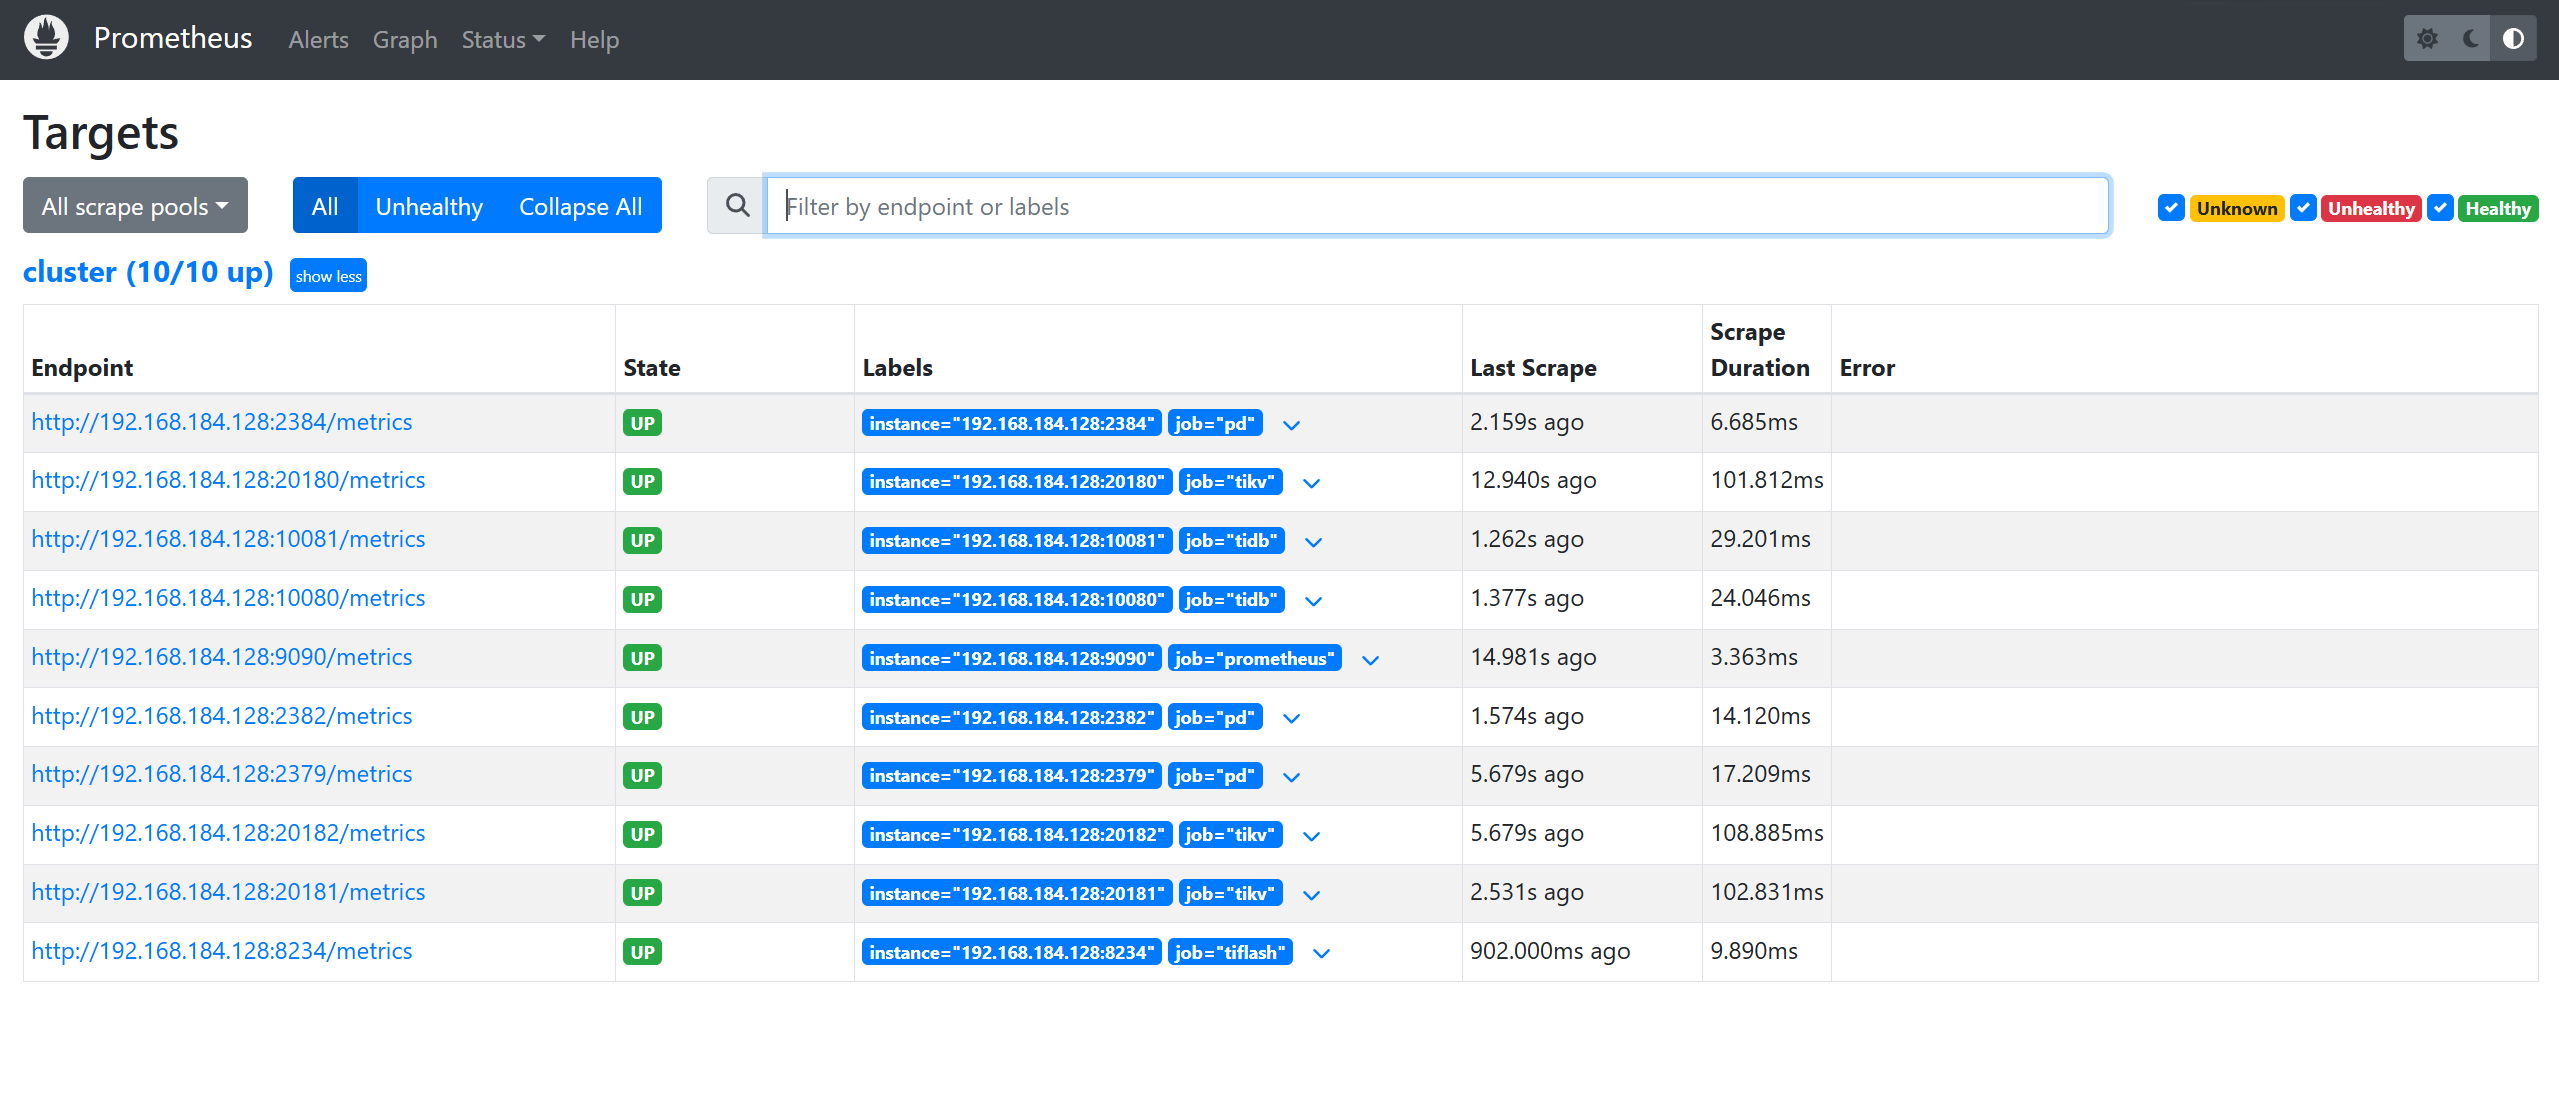
Task: Expand labels for instance 192.168.184.128:20182
Action: click(x=1312, y=835)
